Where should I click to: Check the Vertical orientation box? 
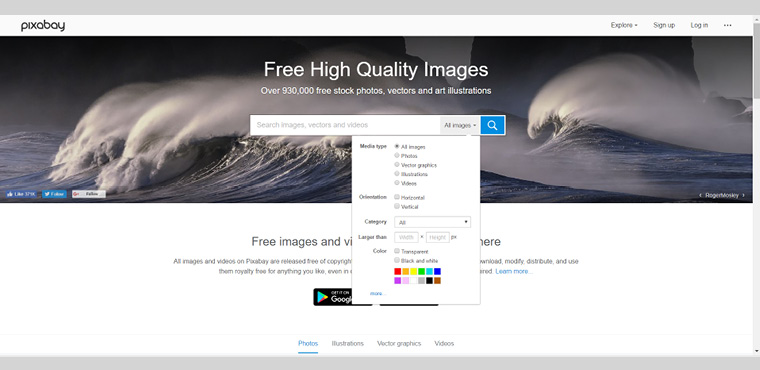(x=397, y=206)
